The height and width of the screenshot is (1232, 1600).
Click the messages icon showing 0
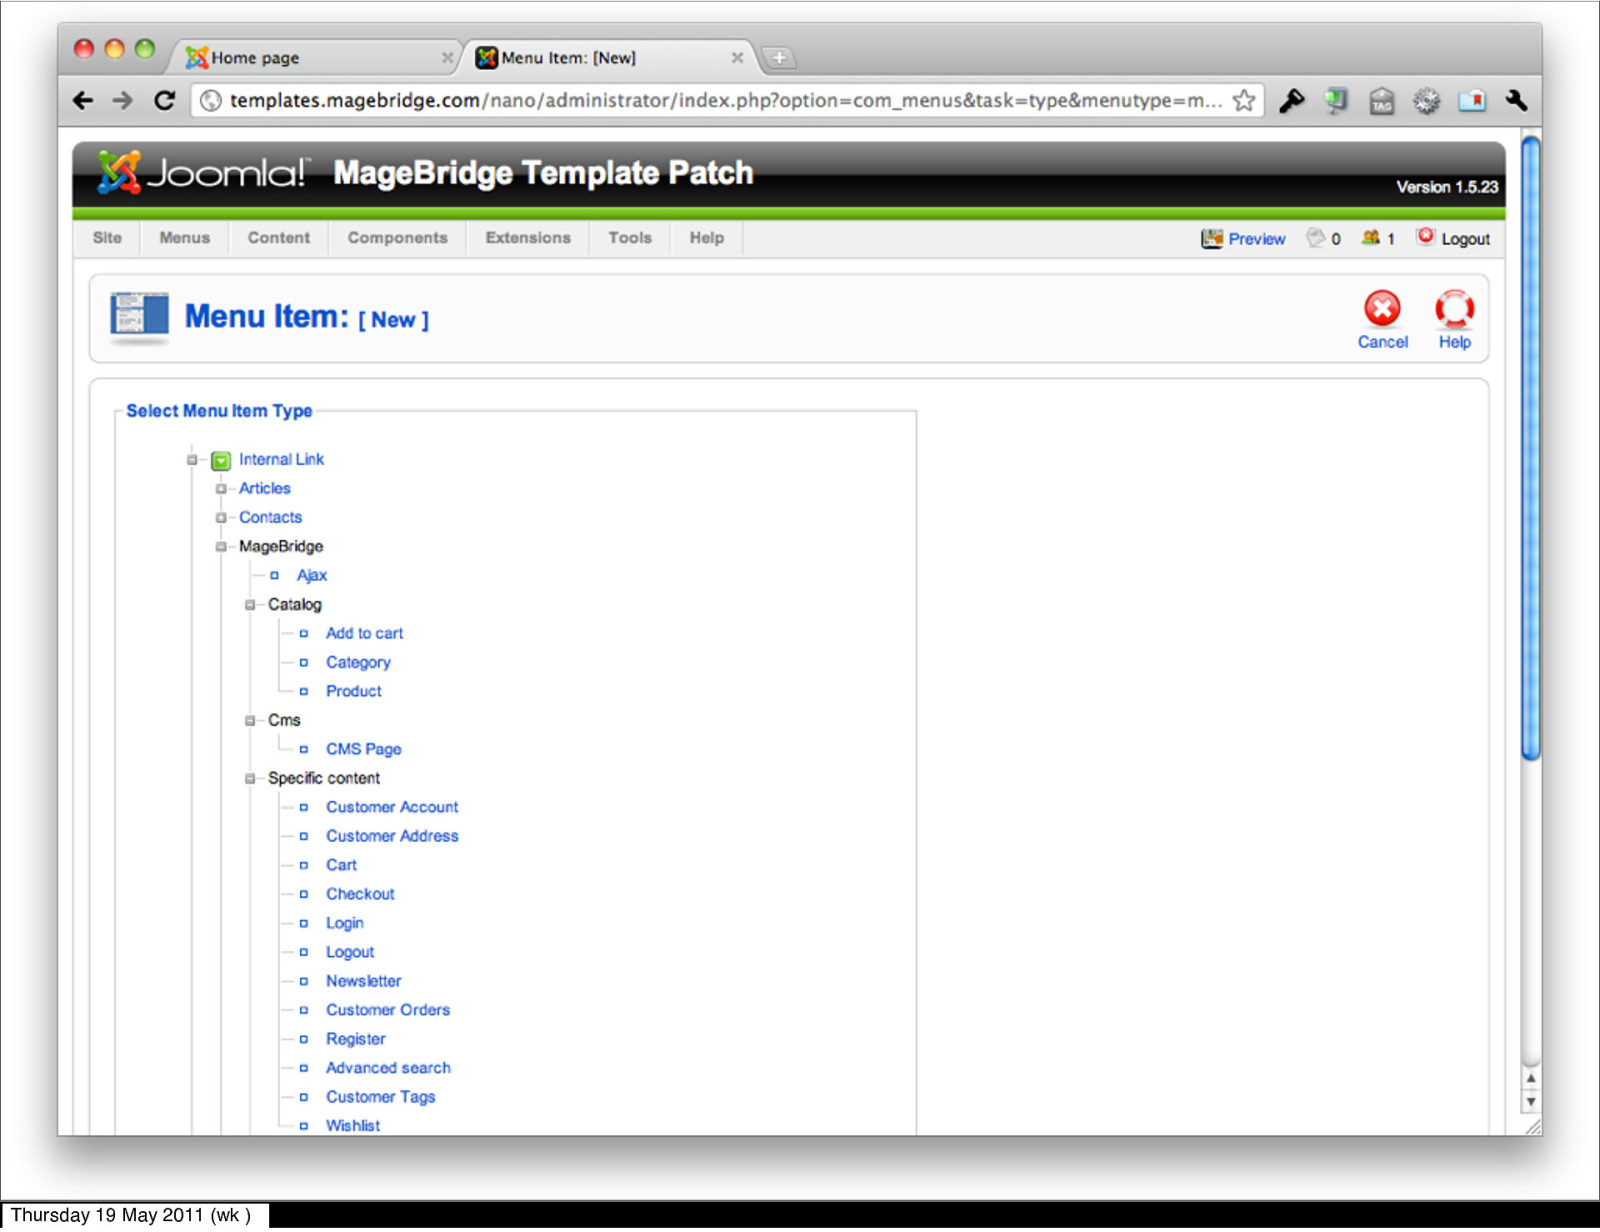1316,238
